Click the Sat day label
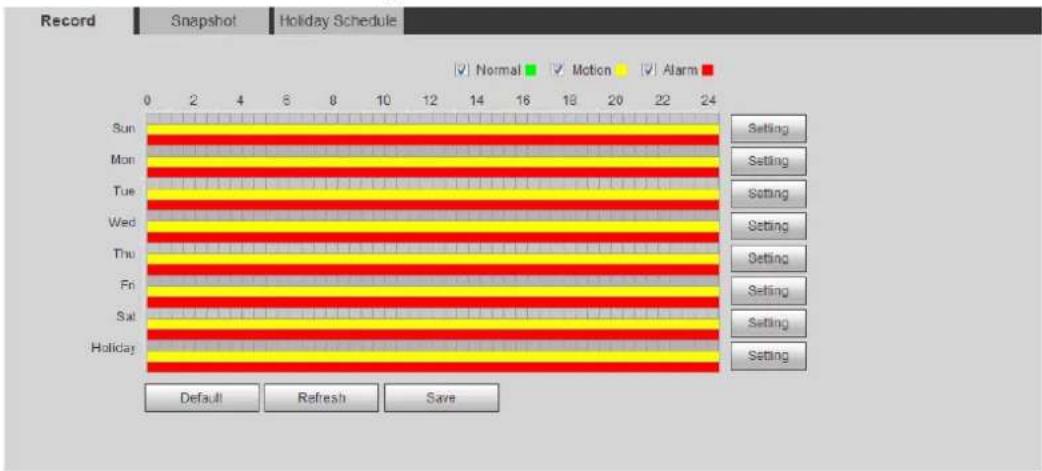Viewport: 1042px width, 471px height. (x=126, y=316)
